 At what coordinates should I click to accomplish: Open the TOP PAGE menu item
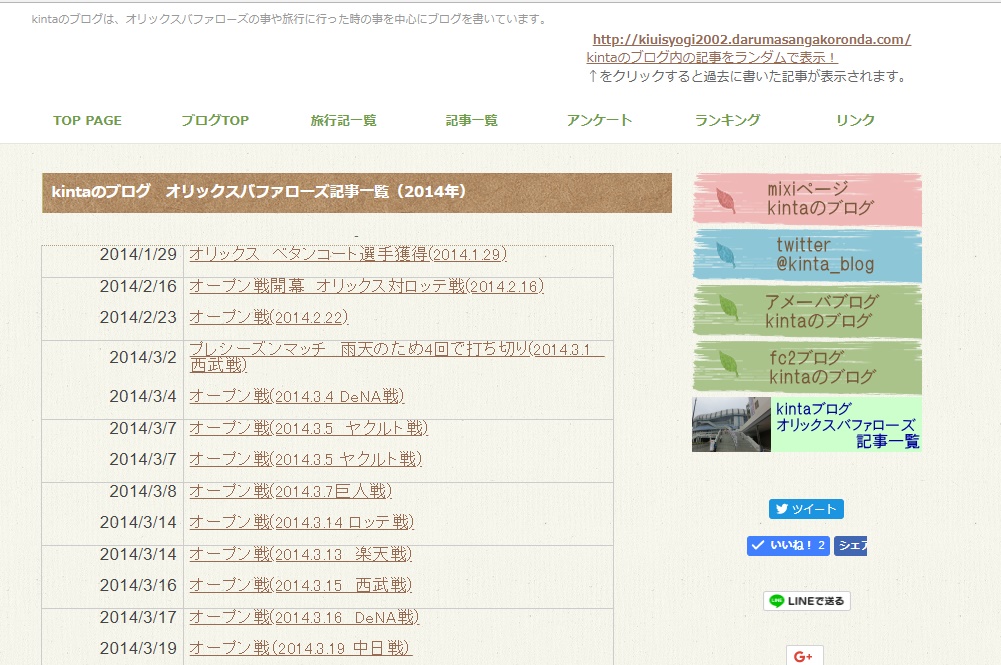point(87,120)
